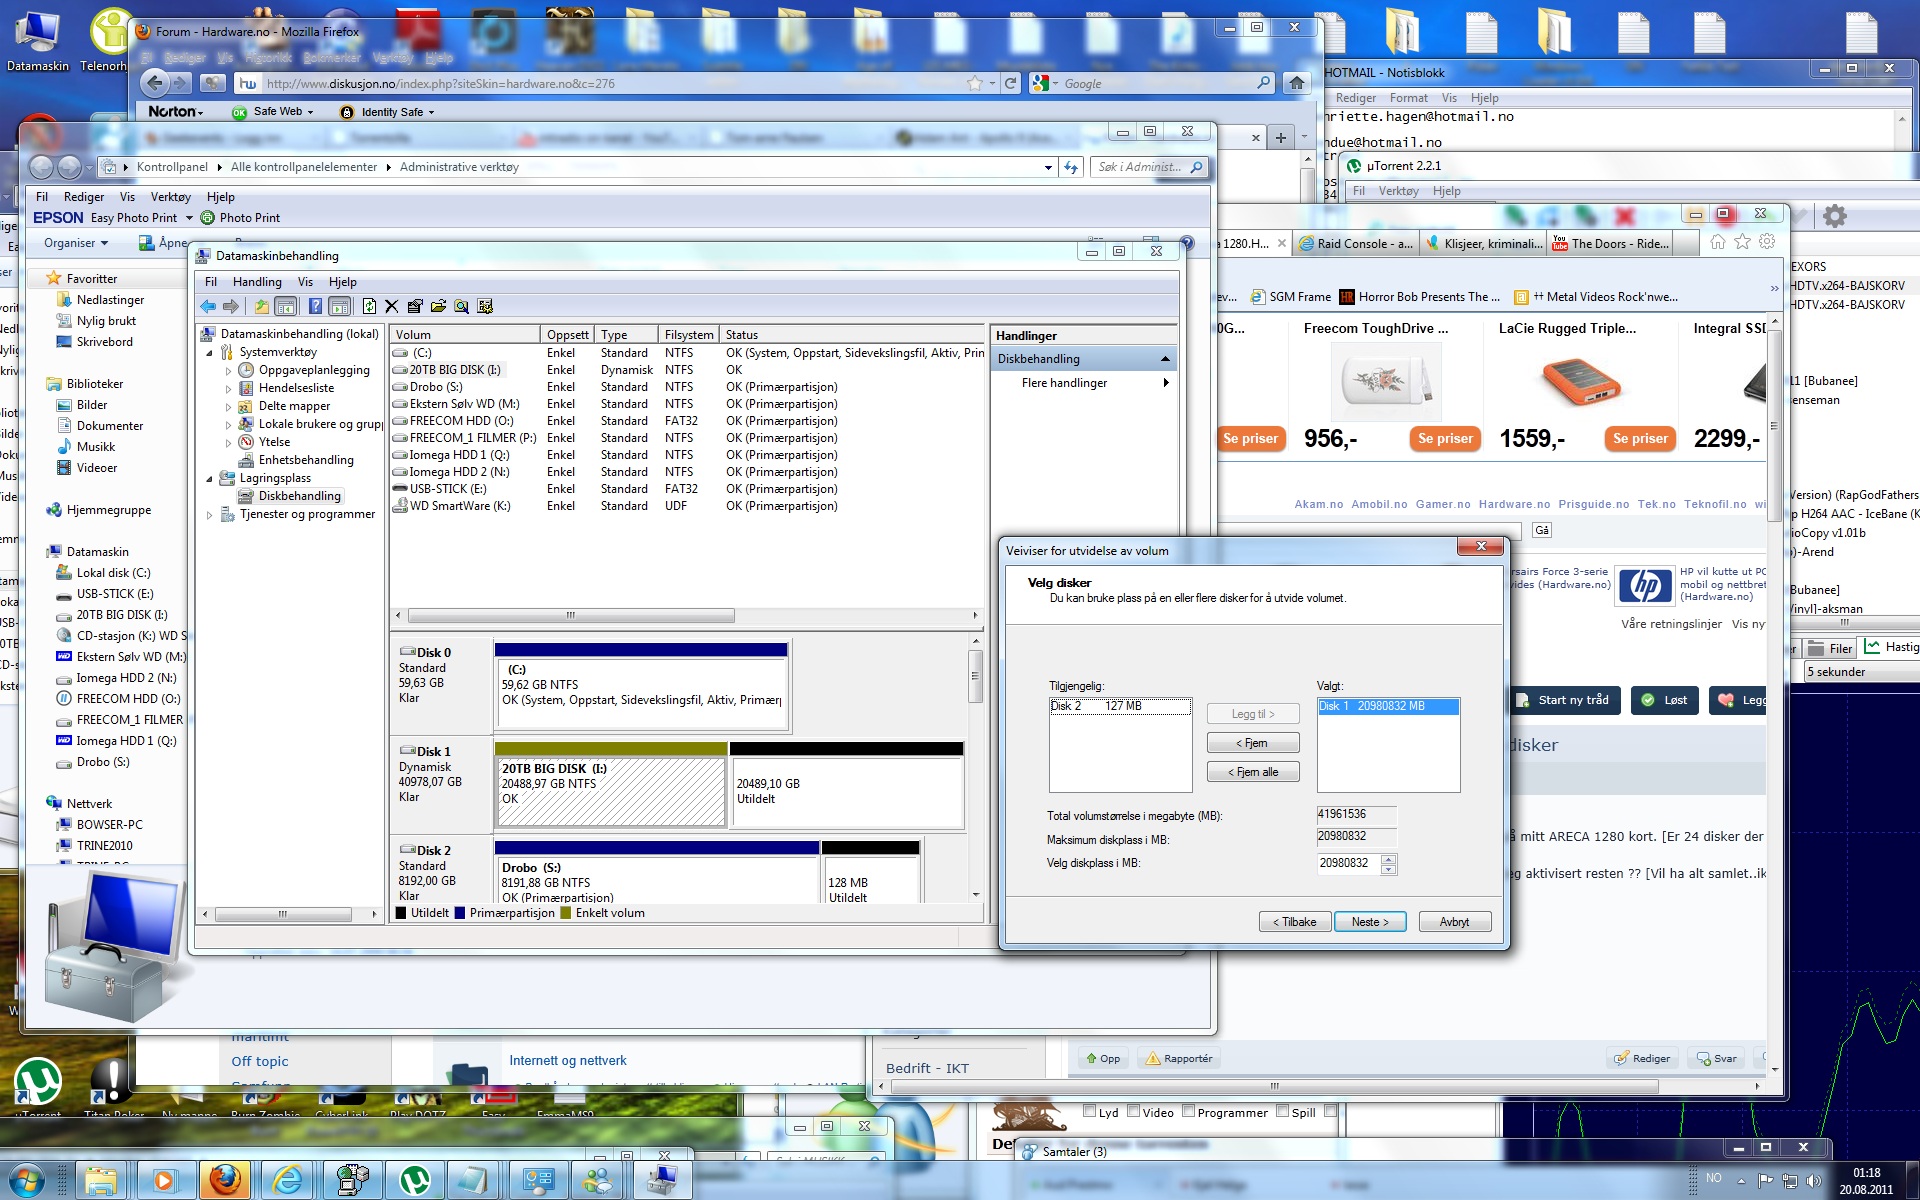Open the Filer tab in uTorrent
This screenshot has width=1920, height=1200.
(x=1832, y=648)
